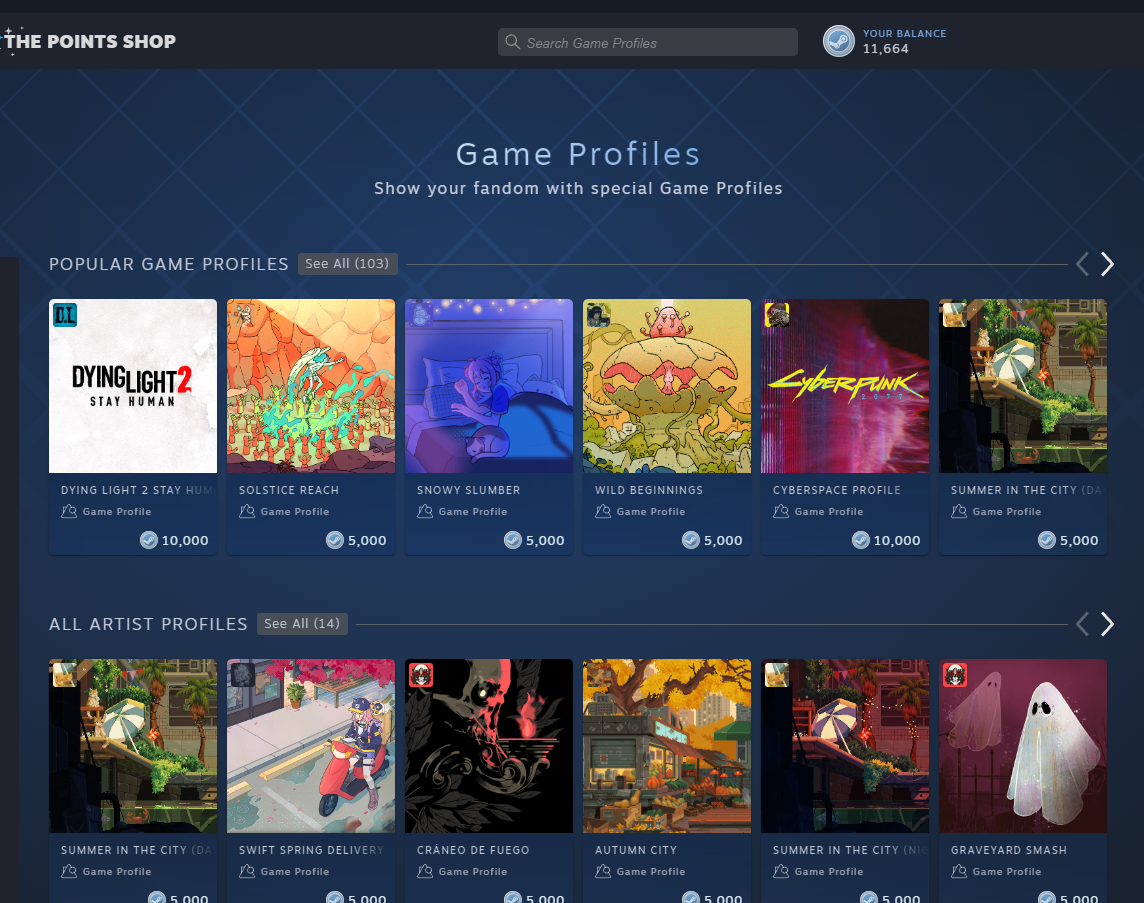Image resolution: width=1144 pixels, height=903 pixels.
Task: Click small game icon on Popular Summer in the City card
Action: coord(955,315)
